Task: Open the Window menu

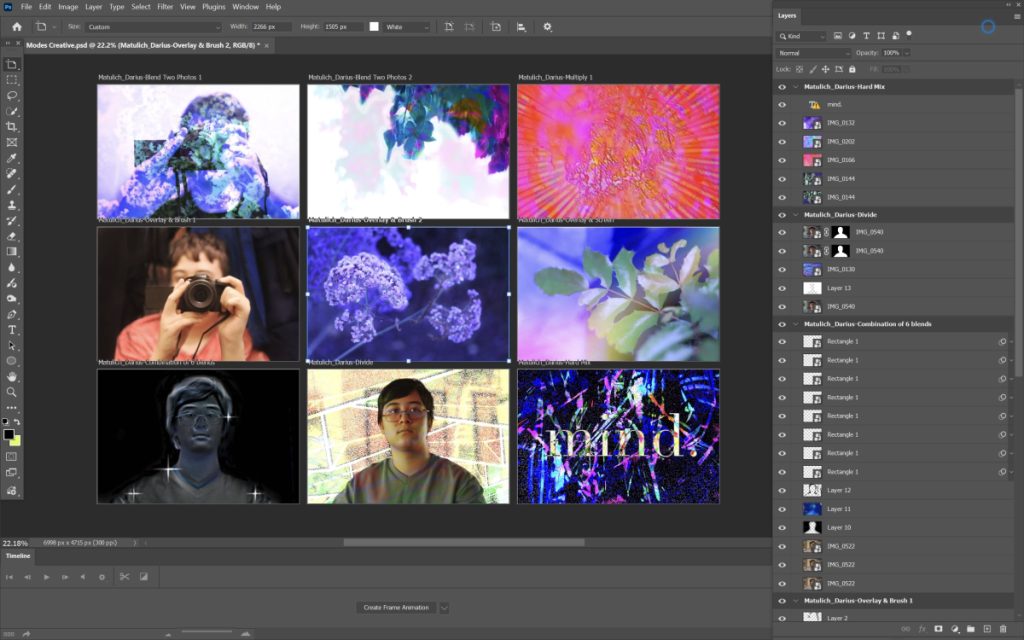Action: pyautogui.click(x=246, y=7)
